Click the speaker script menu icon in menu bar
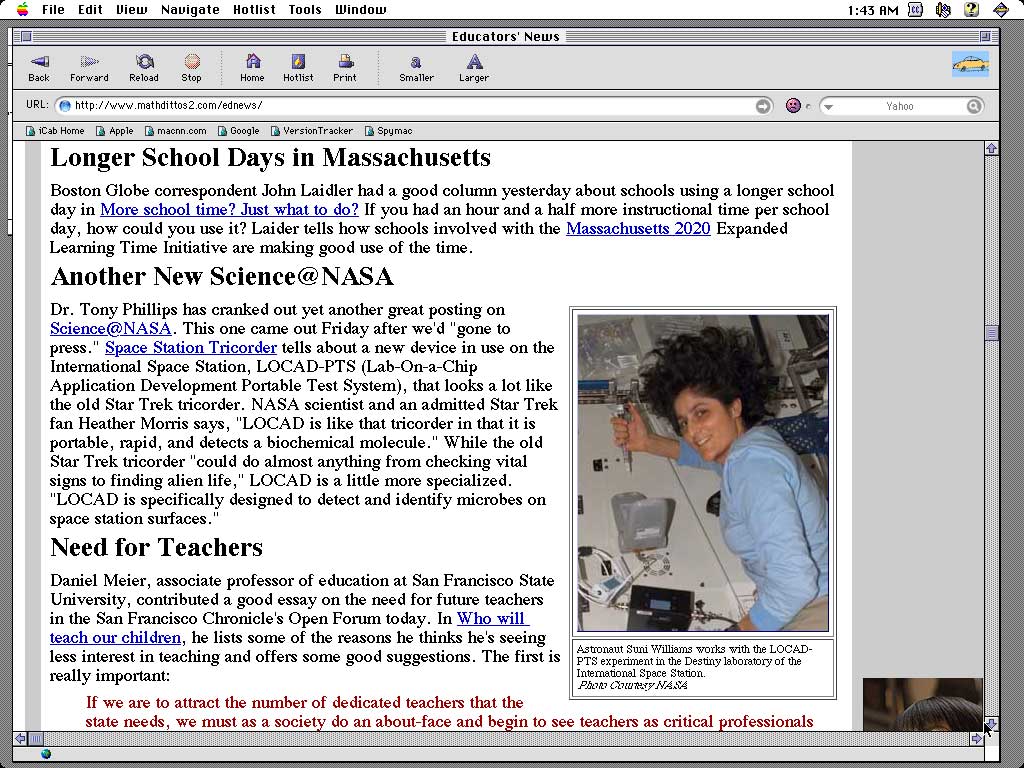Image resolution: width=1024 pixels, height=768 pixels. (943, 9)
